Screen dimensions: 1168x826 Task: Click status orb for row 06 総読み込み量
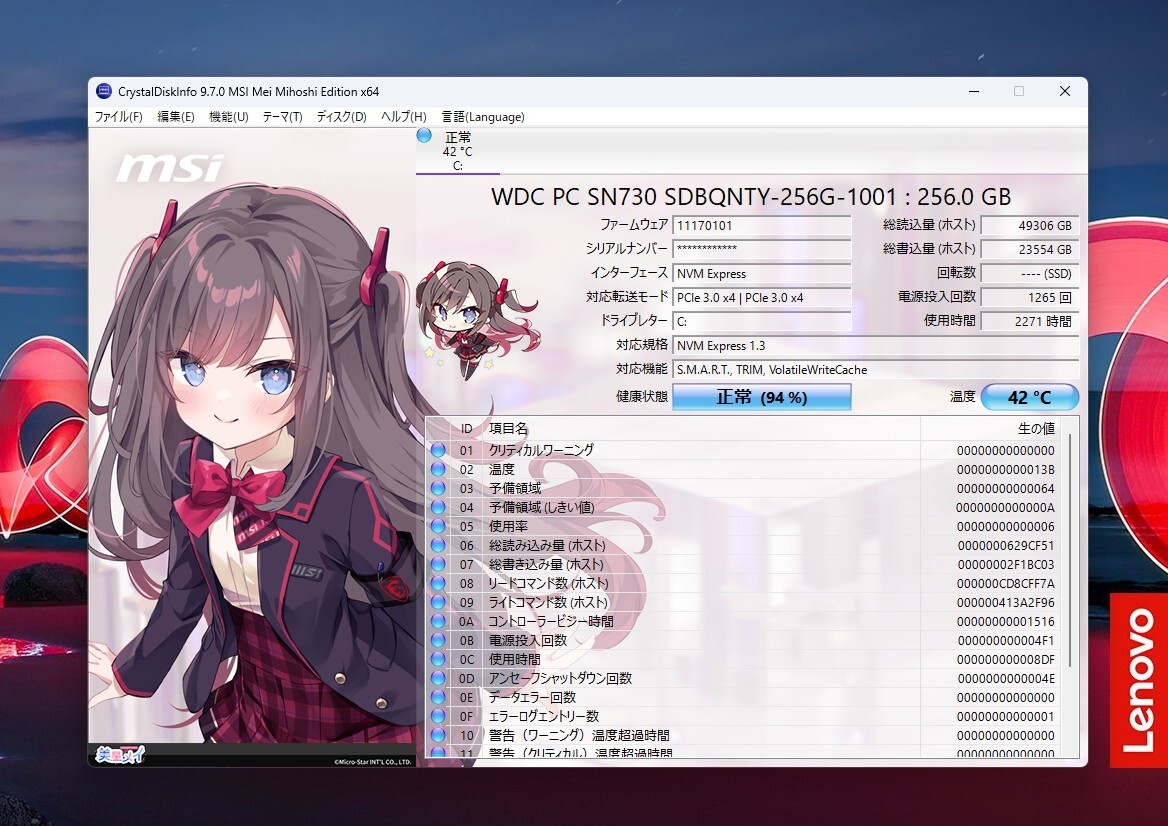[438, 545]
